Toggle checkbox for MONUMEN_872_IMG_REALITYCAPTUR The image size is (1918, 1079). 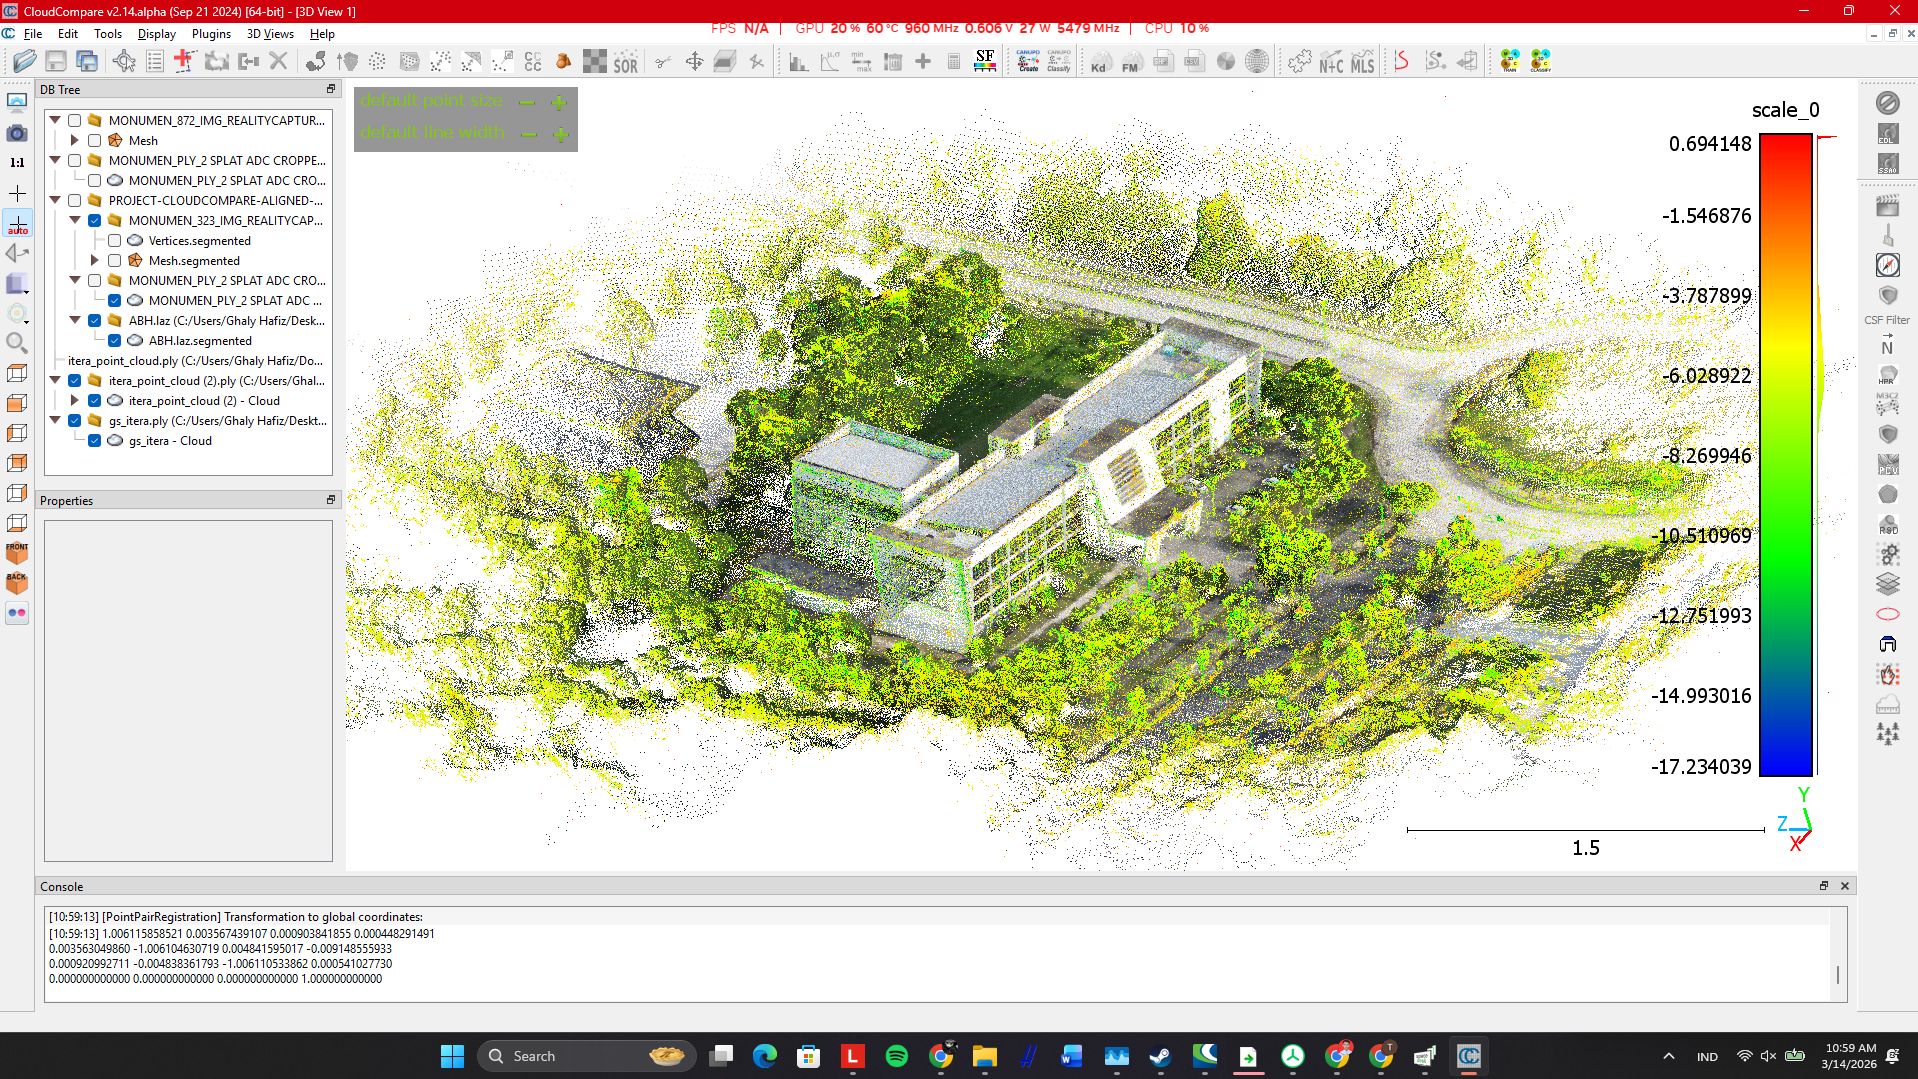coord(75,121)
